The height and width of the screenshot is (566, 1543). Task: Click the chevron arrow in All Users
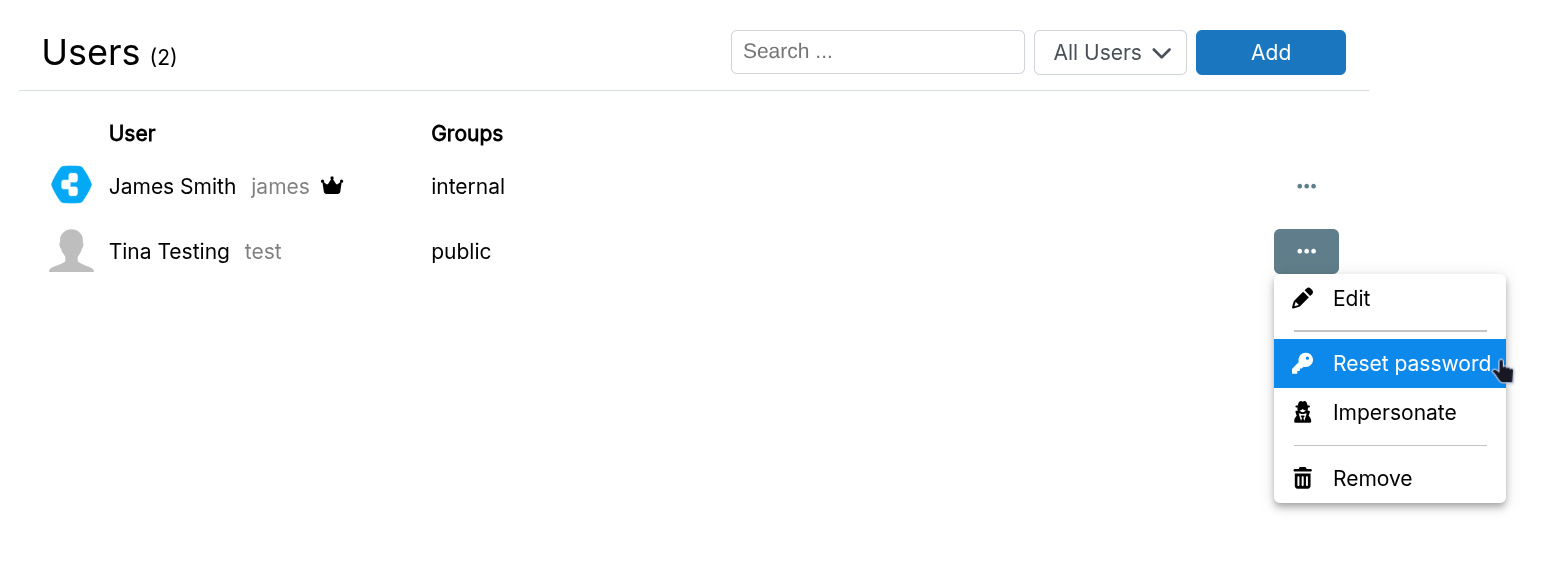coord(1161,53)
